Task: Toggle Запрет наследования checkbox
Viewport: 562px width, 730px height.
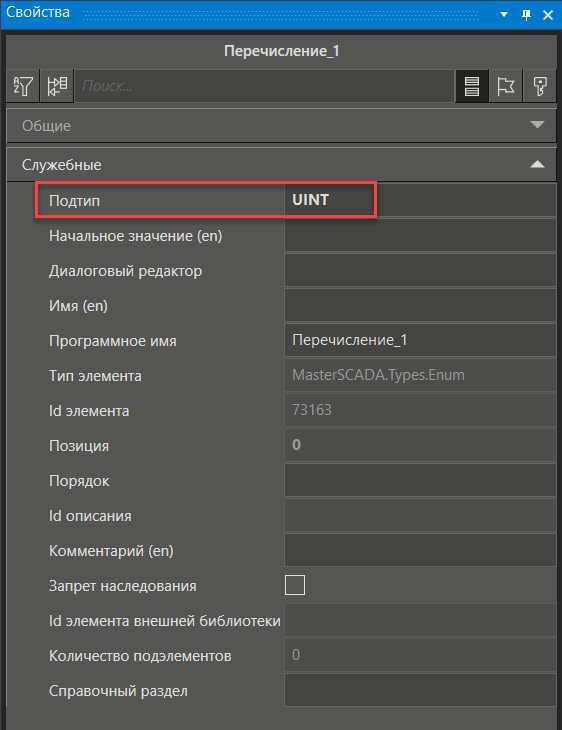Action: point(295,585)
